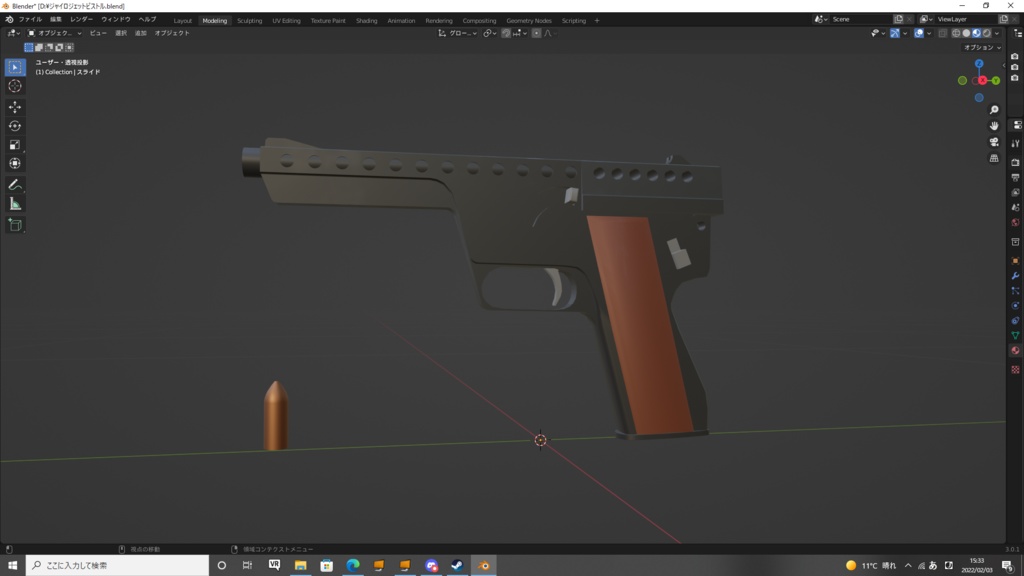Image resolution: width=1024 pixels, height=576 pixels.
Task: Select the Annotate pencil tool
Action: [15, 185]
